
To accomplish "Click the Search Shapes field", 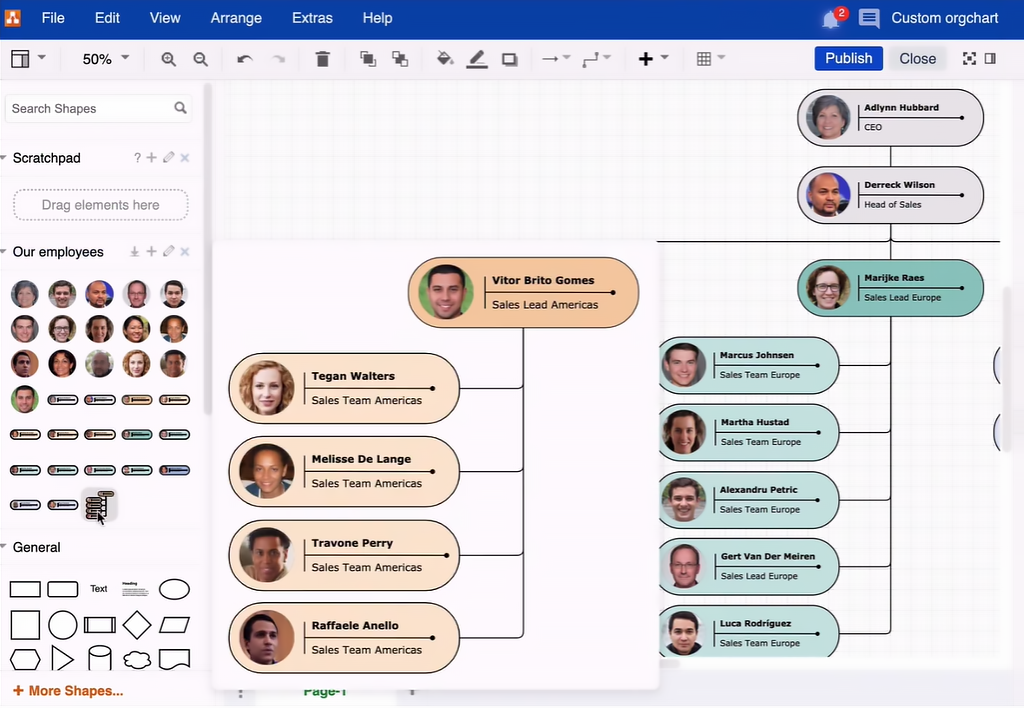I will [x=98, y=108].
